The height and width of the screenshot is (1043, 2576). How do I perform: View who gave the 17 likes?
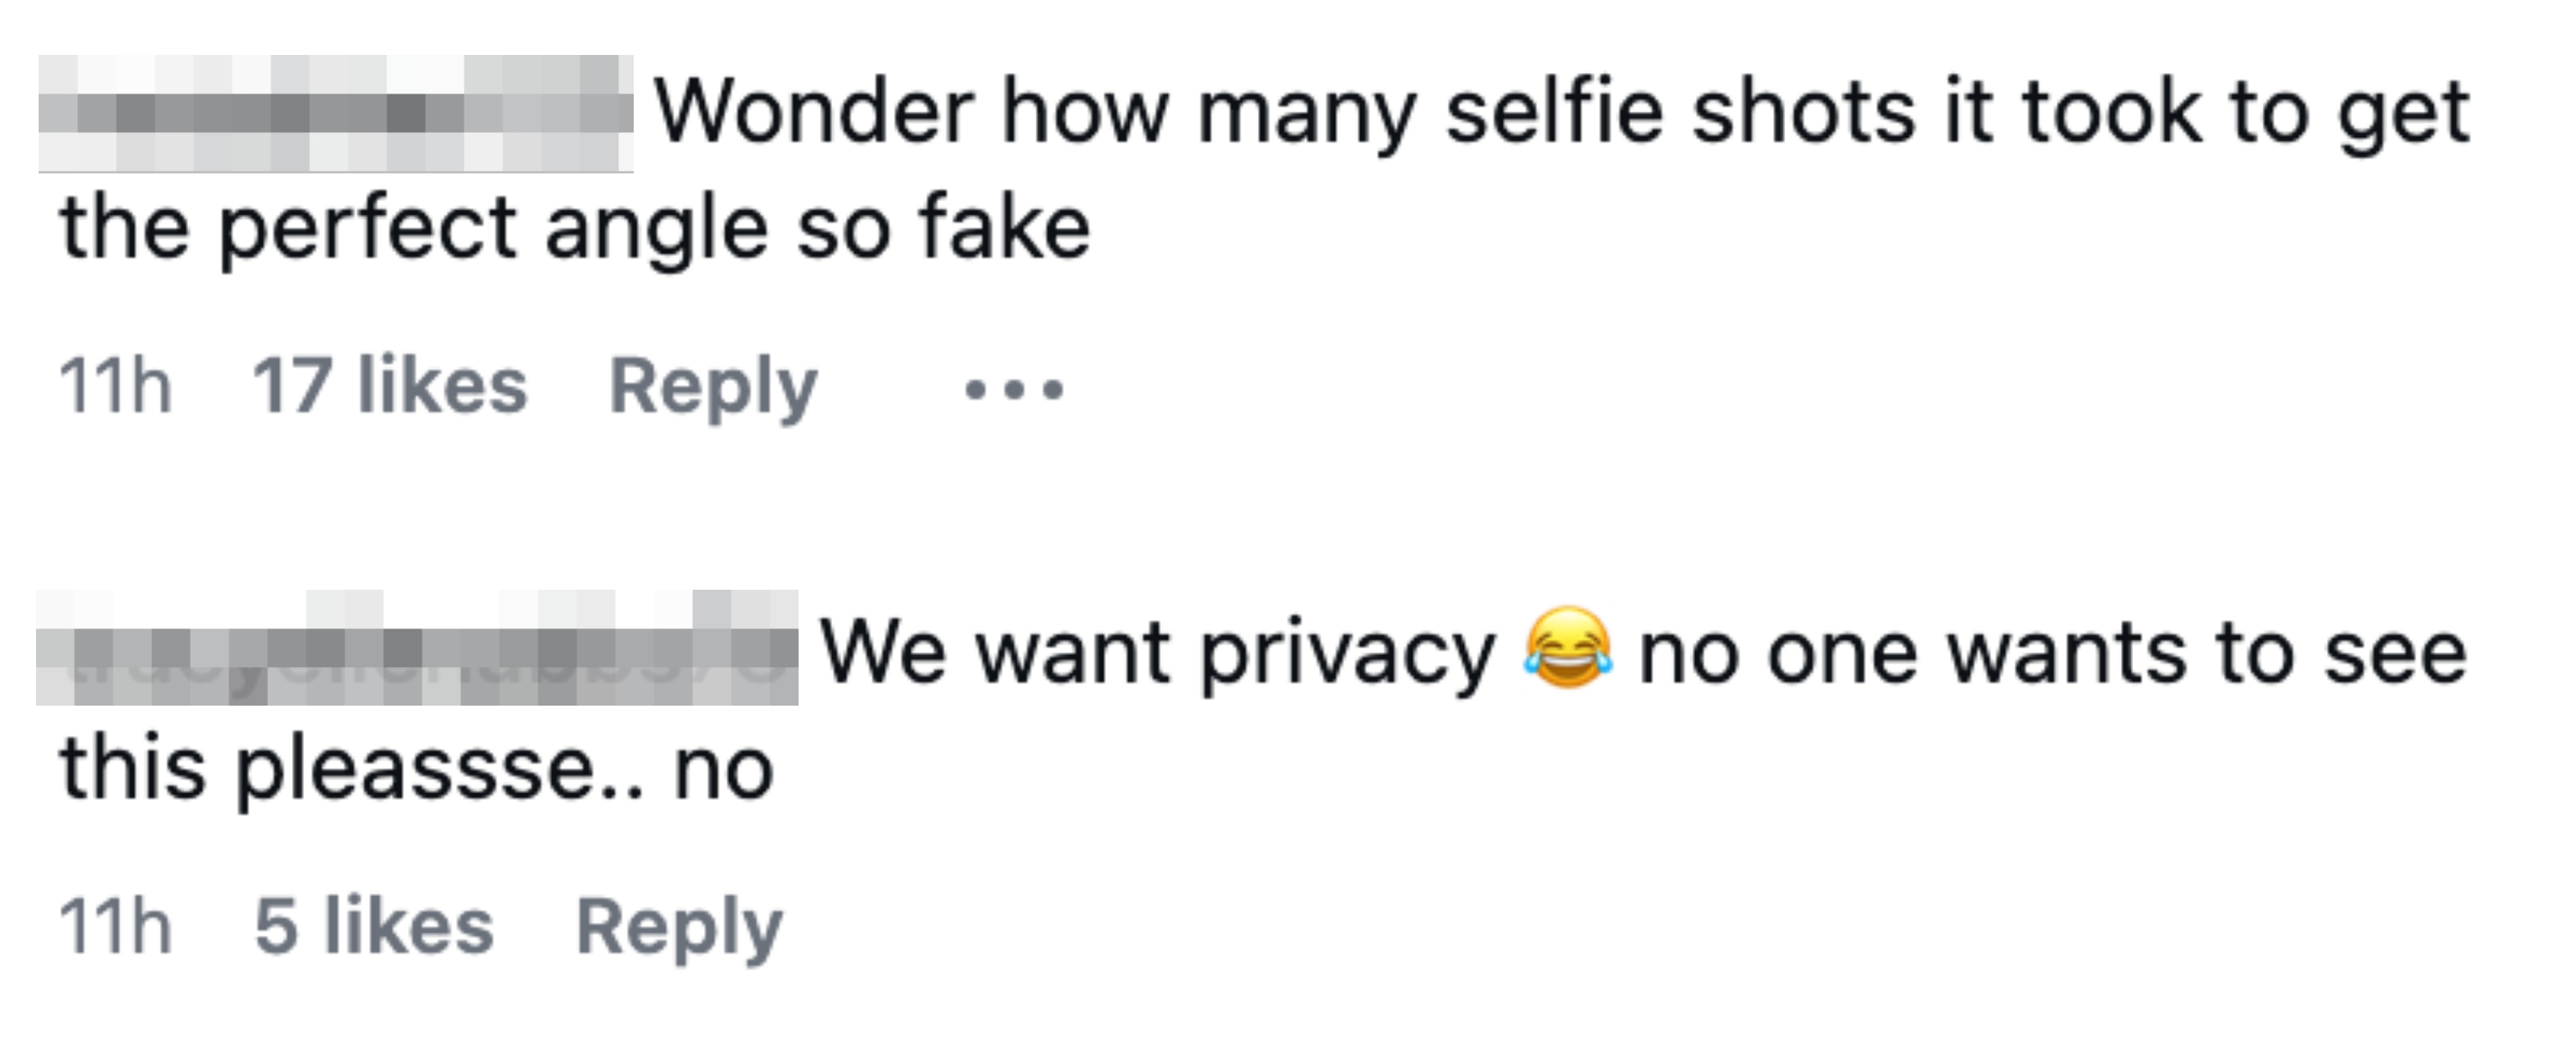point(389,386)
